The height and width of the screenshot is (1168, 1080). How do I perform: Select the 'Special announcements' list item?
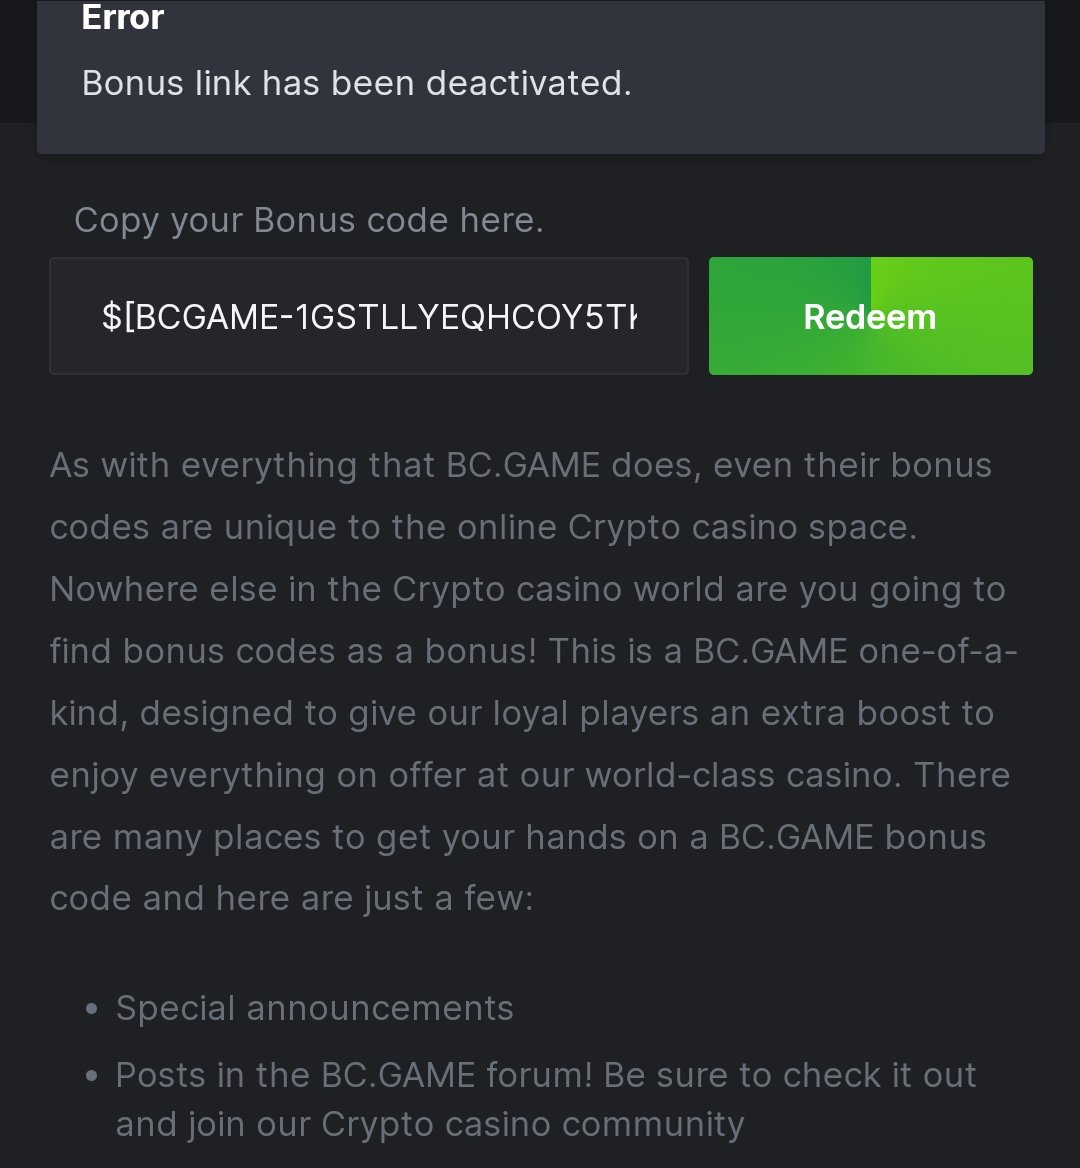pos(314,1008)
